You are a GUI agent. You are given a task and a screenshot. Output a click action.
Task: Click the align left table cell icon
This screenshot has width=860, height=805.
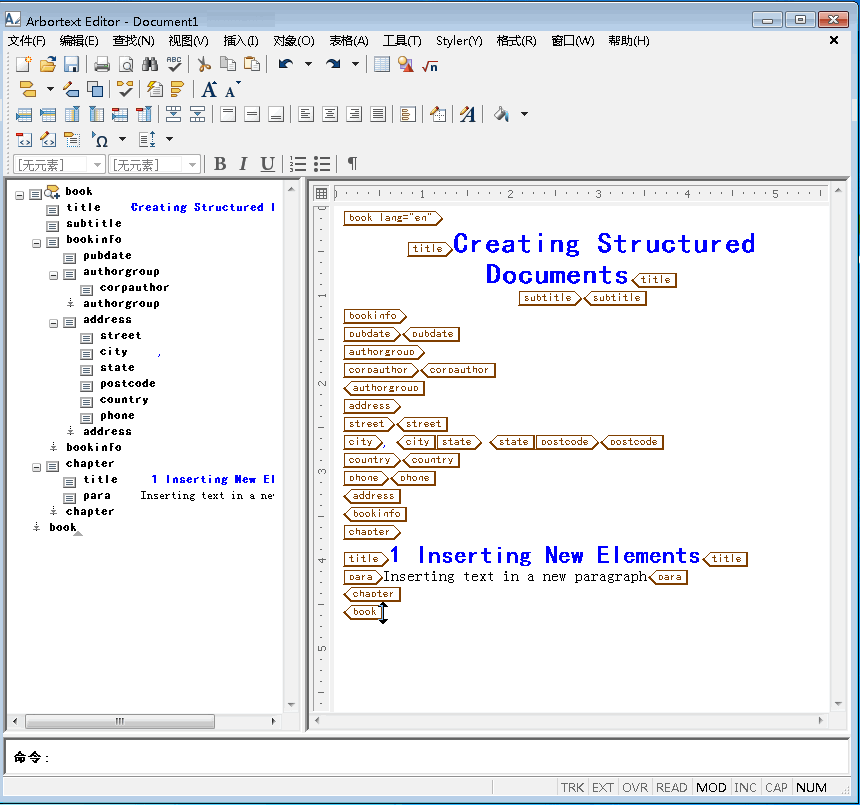tap(305, 114)
